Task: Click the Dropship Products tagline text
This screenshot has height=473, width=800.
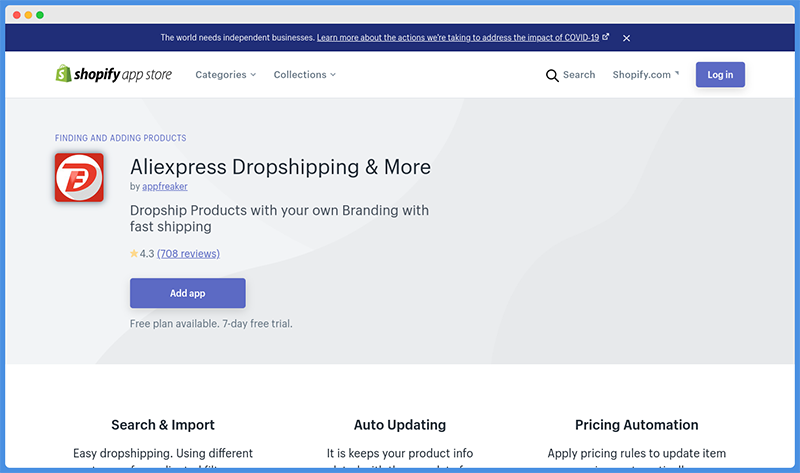Action: tap(279, 218)
